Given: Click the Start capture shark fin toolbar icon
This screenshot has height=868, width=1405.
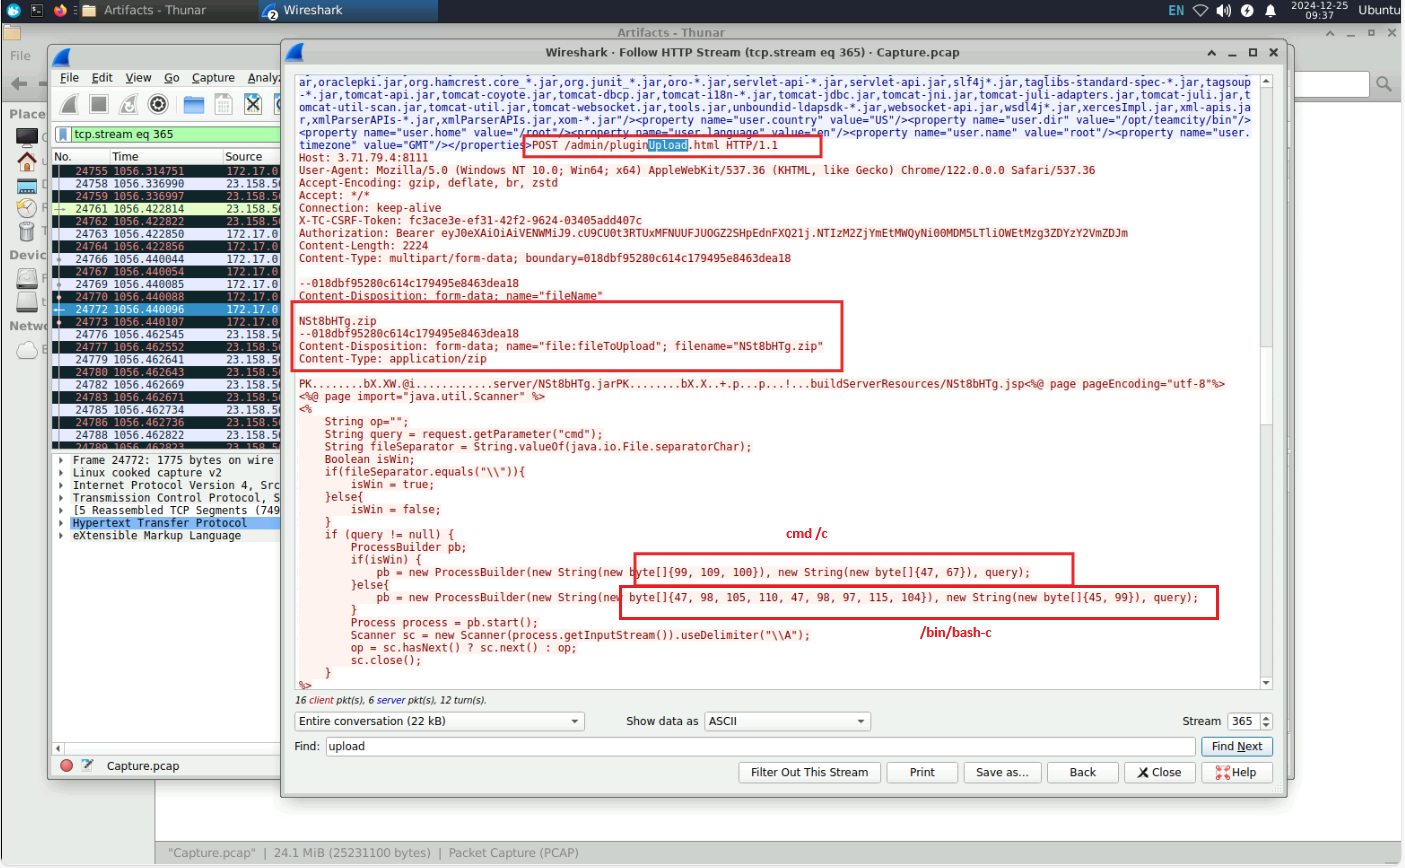Looking at the screenshot, I should coord(69,104).
